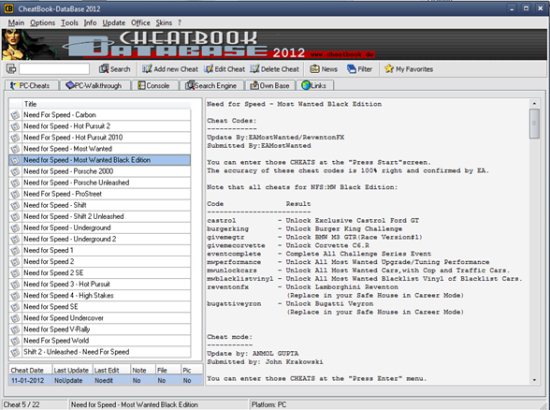Click the Last Update column header
Viewport: 550px width, 410px height.
click(x=71, y=370)
